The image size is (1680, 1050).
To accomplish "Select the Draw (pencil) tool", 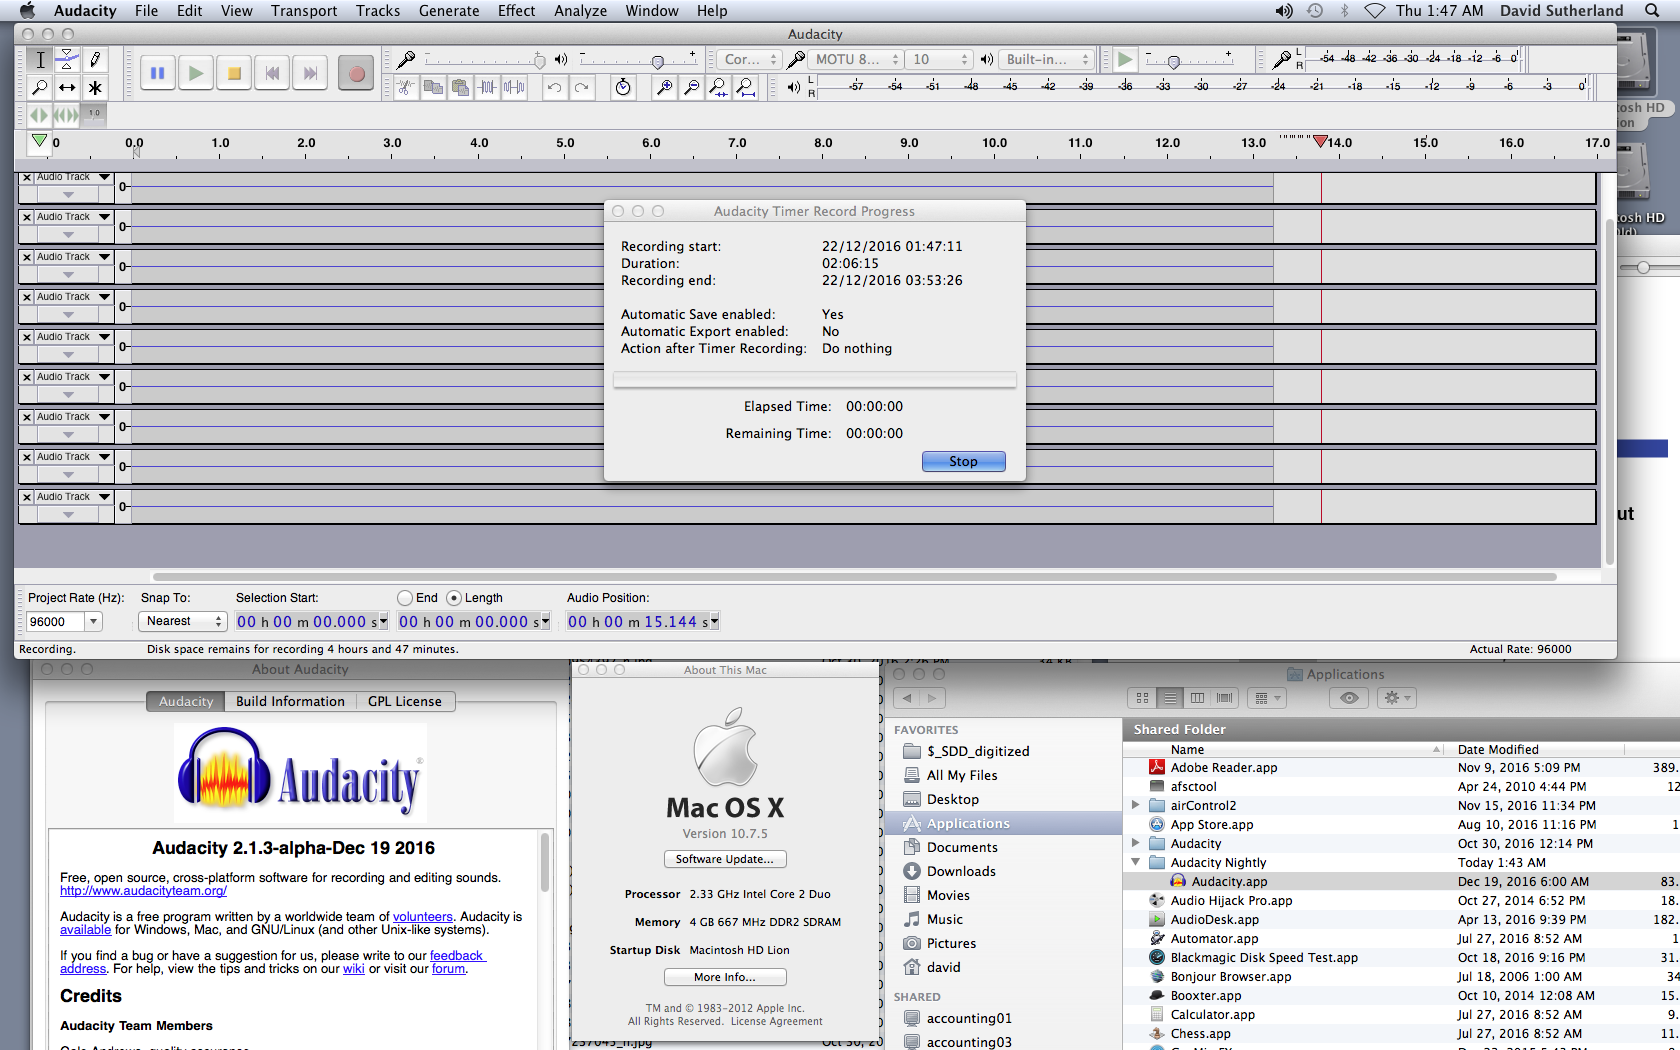I will pyautogui.click(x=95, y=60).
